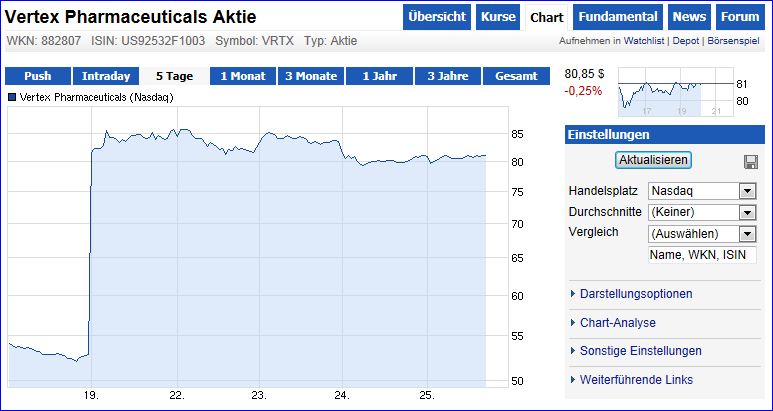
Task: Select the 1 Monat time range
Action: coord(243,76)
